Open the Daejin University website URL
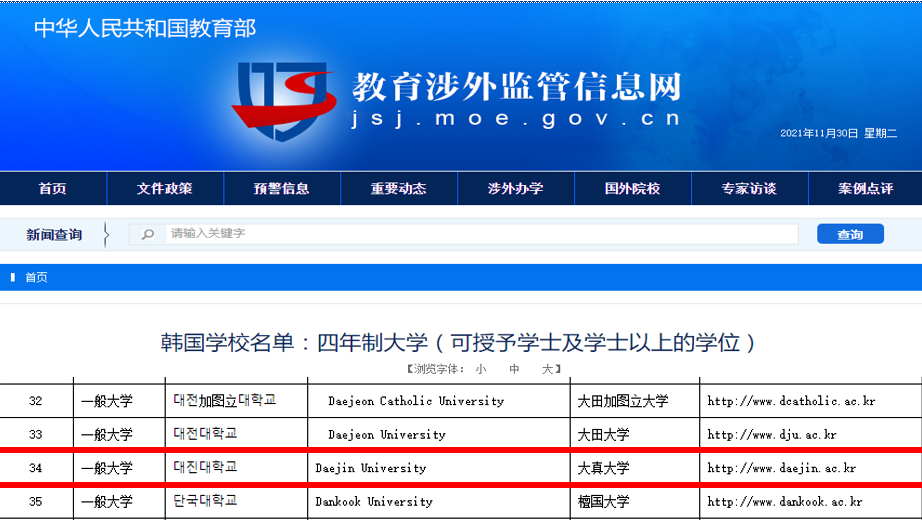The image size is (922, 520). [x=781, y=468]
